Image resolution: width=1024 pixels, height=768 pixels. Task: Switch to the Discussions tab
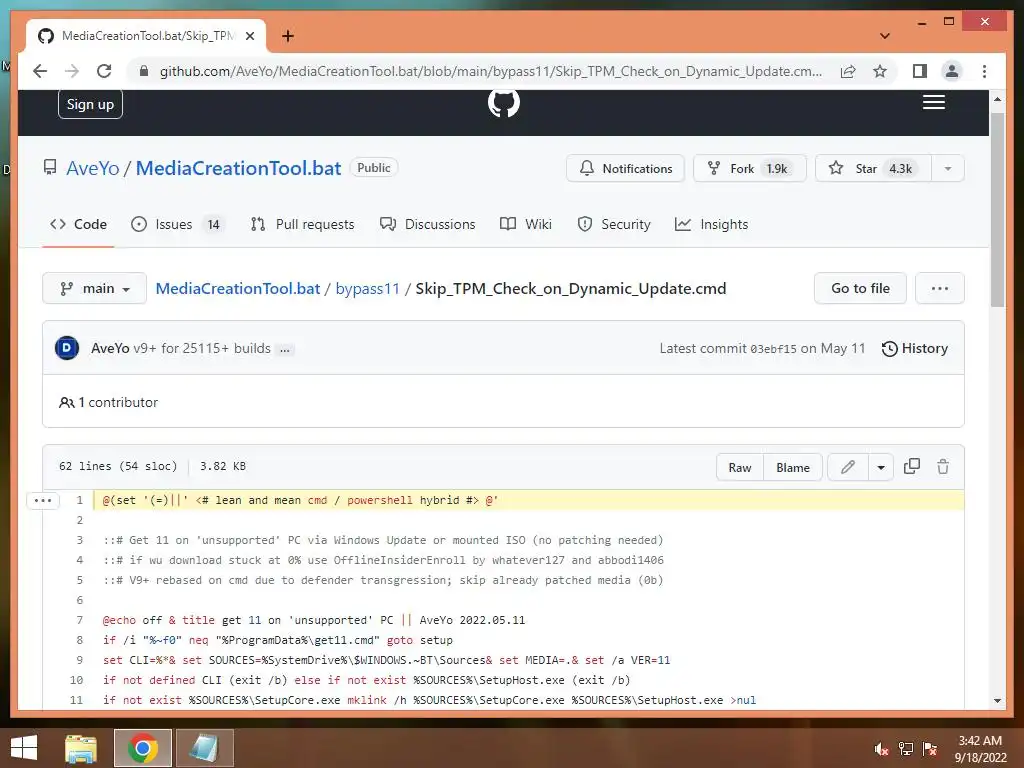tap(428, 224)
